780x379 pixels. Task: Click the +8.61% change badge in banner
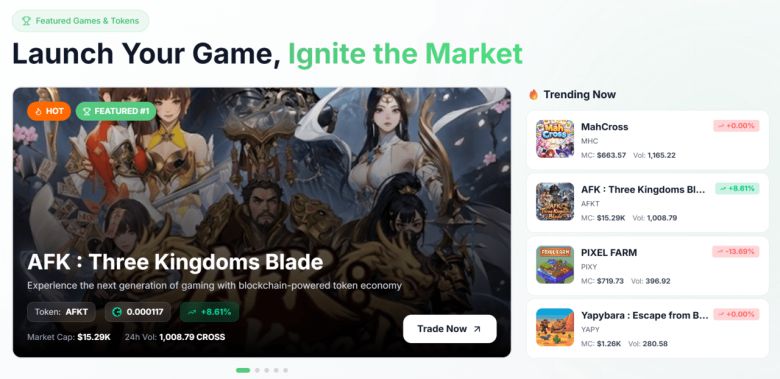tap(209, 312)
